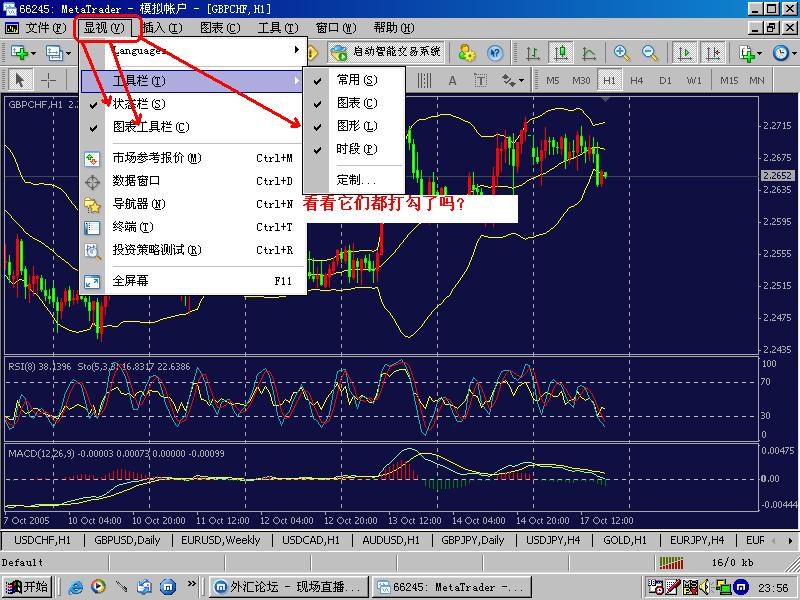
Task: Click the zoom out magnifier
Action: coord(649,53)
